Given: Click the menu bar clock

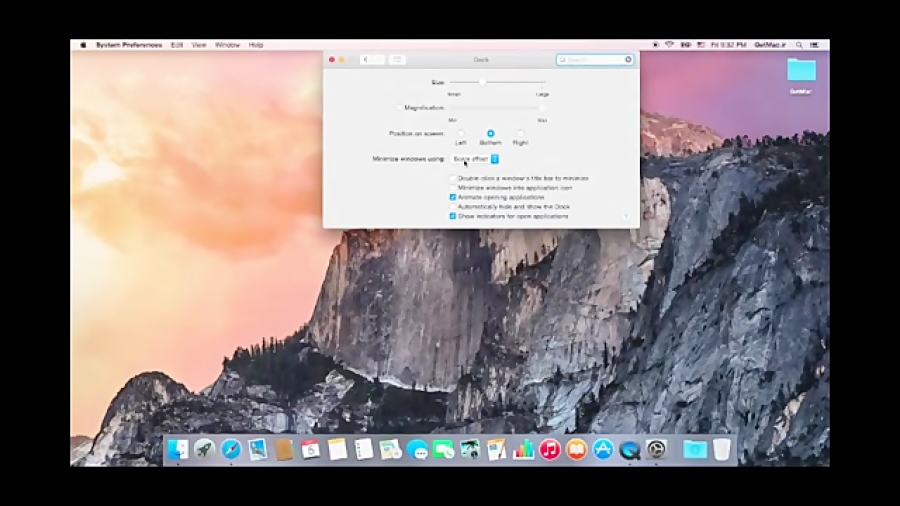Looking at the screenshot, I should [729, 45].
